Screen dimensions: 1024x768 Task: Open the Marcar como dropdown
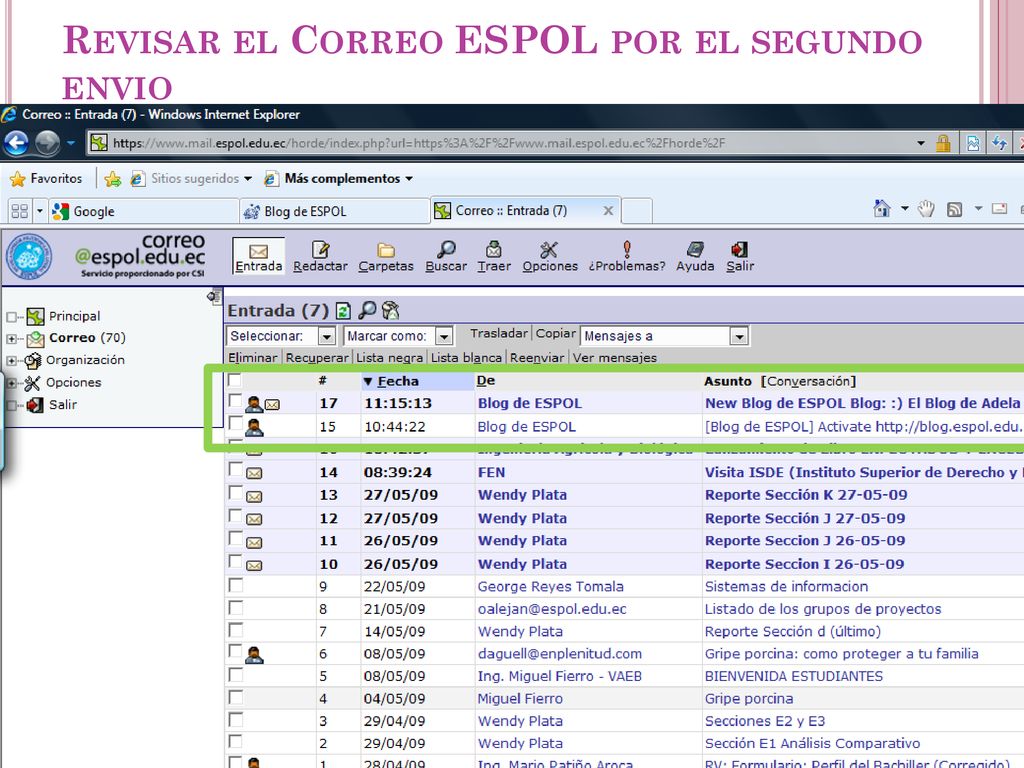click(x=398, y=336)
